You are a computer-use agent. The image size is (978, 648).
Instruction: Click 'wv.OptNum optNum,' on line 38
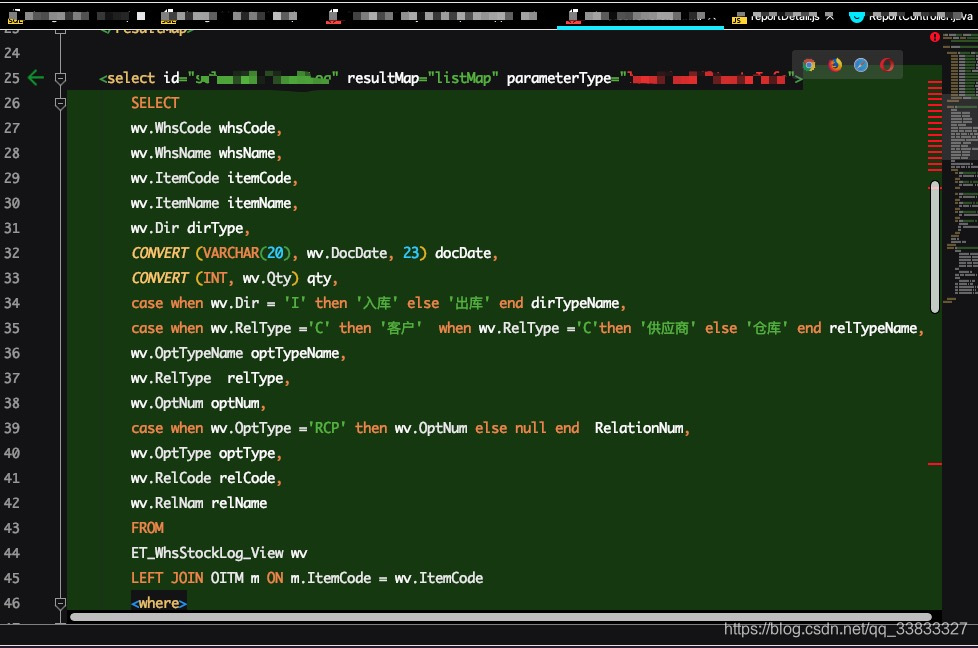click(x=198, y=403)
